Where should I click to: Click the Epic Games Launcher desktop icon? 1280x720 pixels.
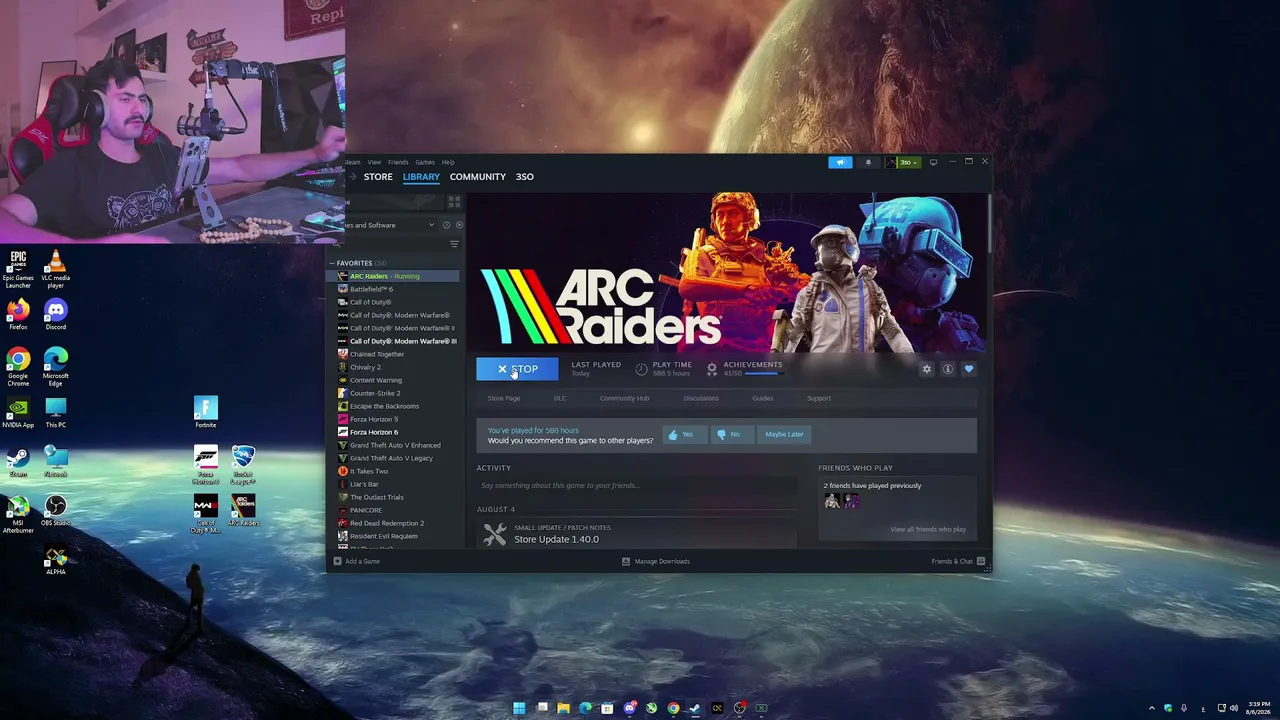tap(18, 270)
